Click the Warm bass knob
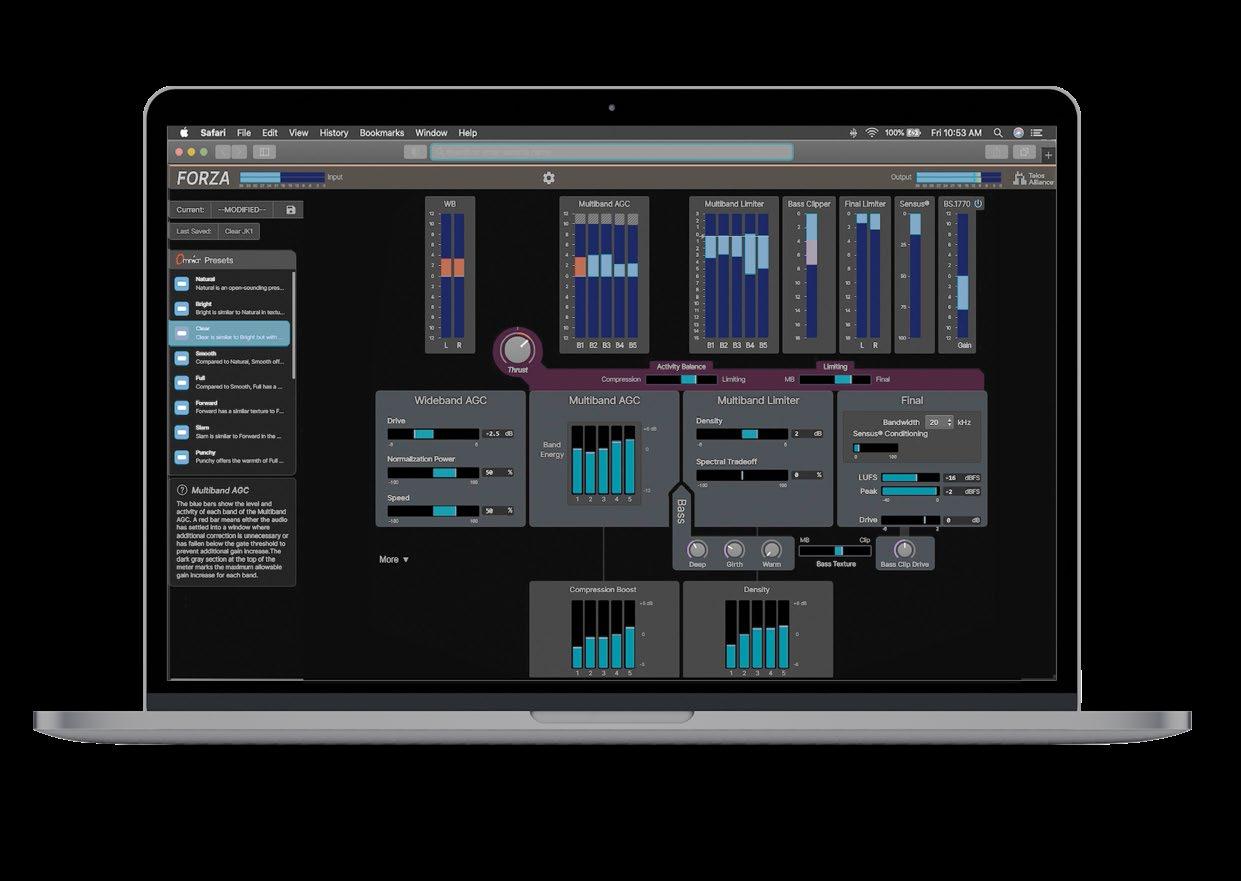1241x881 pixels. pos(771,550)
